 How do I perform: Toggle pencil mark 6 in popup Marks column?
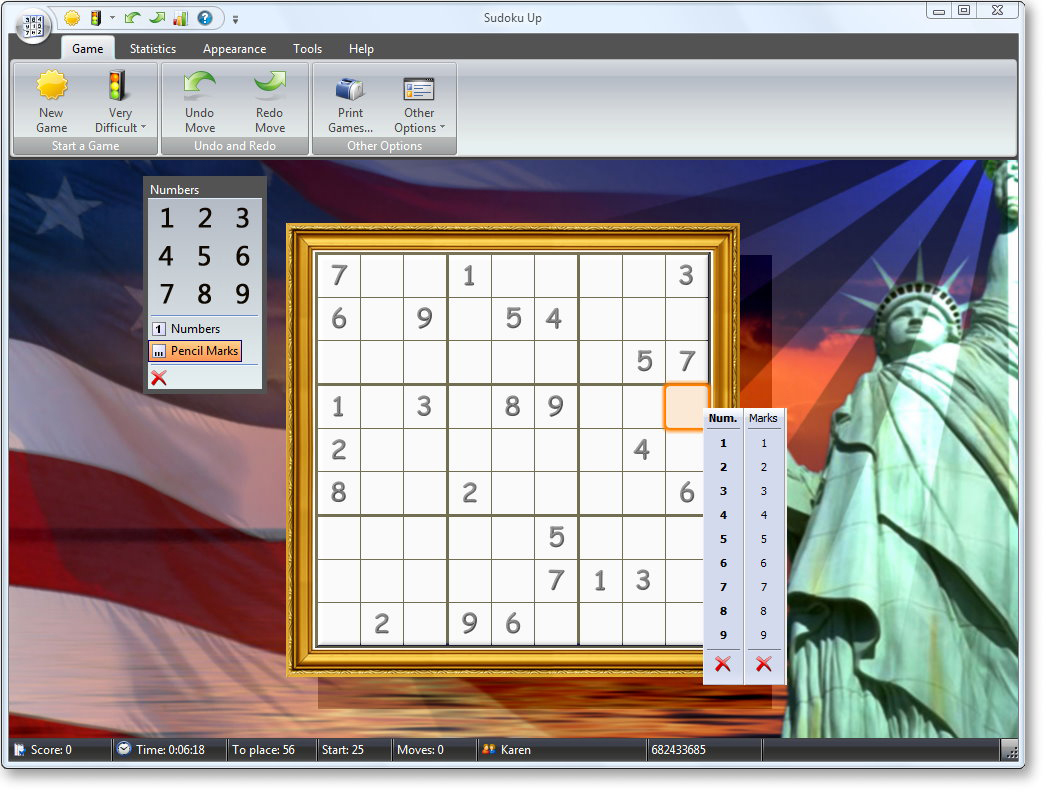tap(764, 565)
